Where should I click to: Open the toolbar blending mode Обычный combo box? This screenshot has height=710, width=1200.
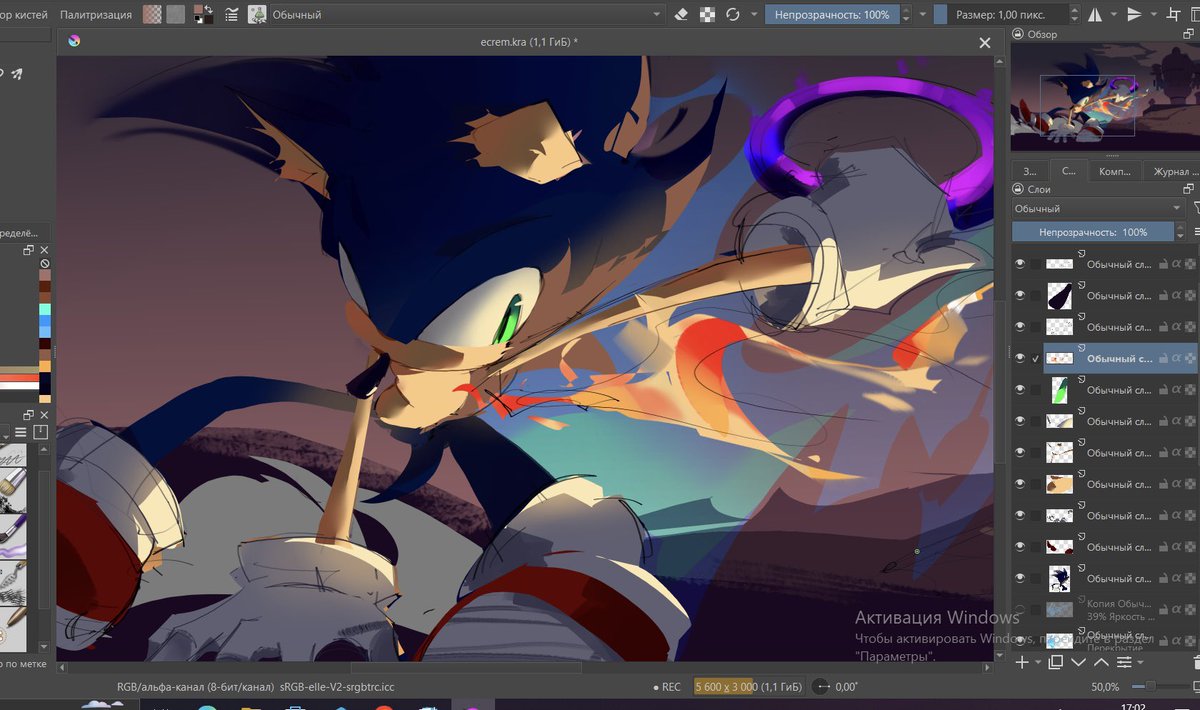tap(467, 15)
